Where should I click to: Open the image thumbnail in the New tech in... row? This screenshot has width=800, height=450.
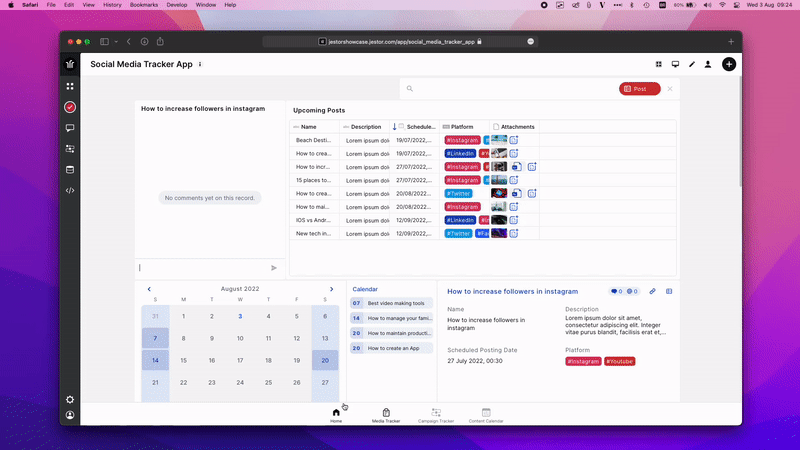[499, 233]
